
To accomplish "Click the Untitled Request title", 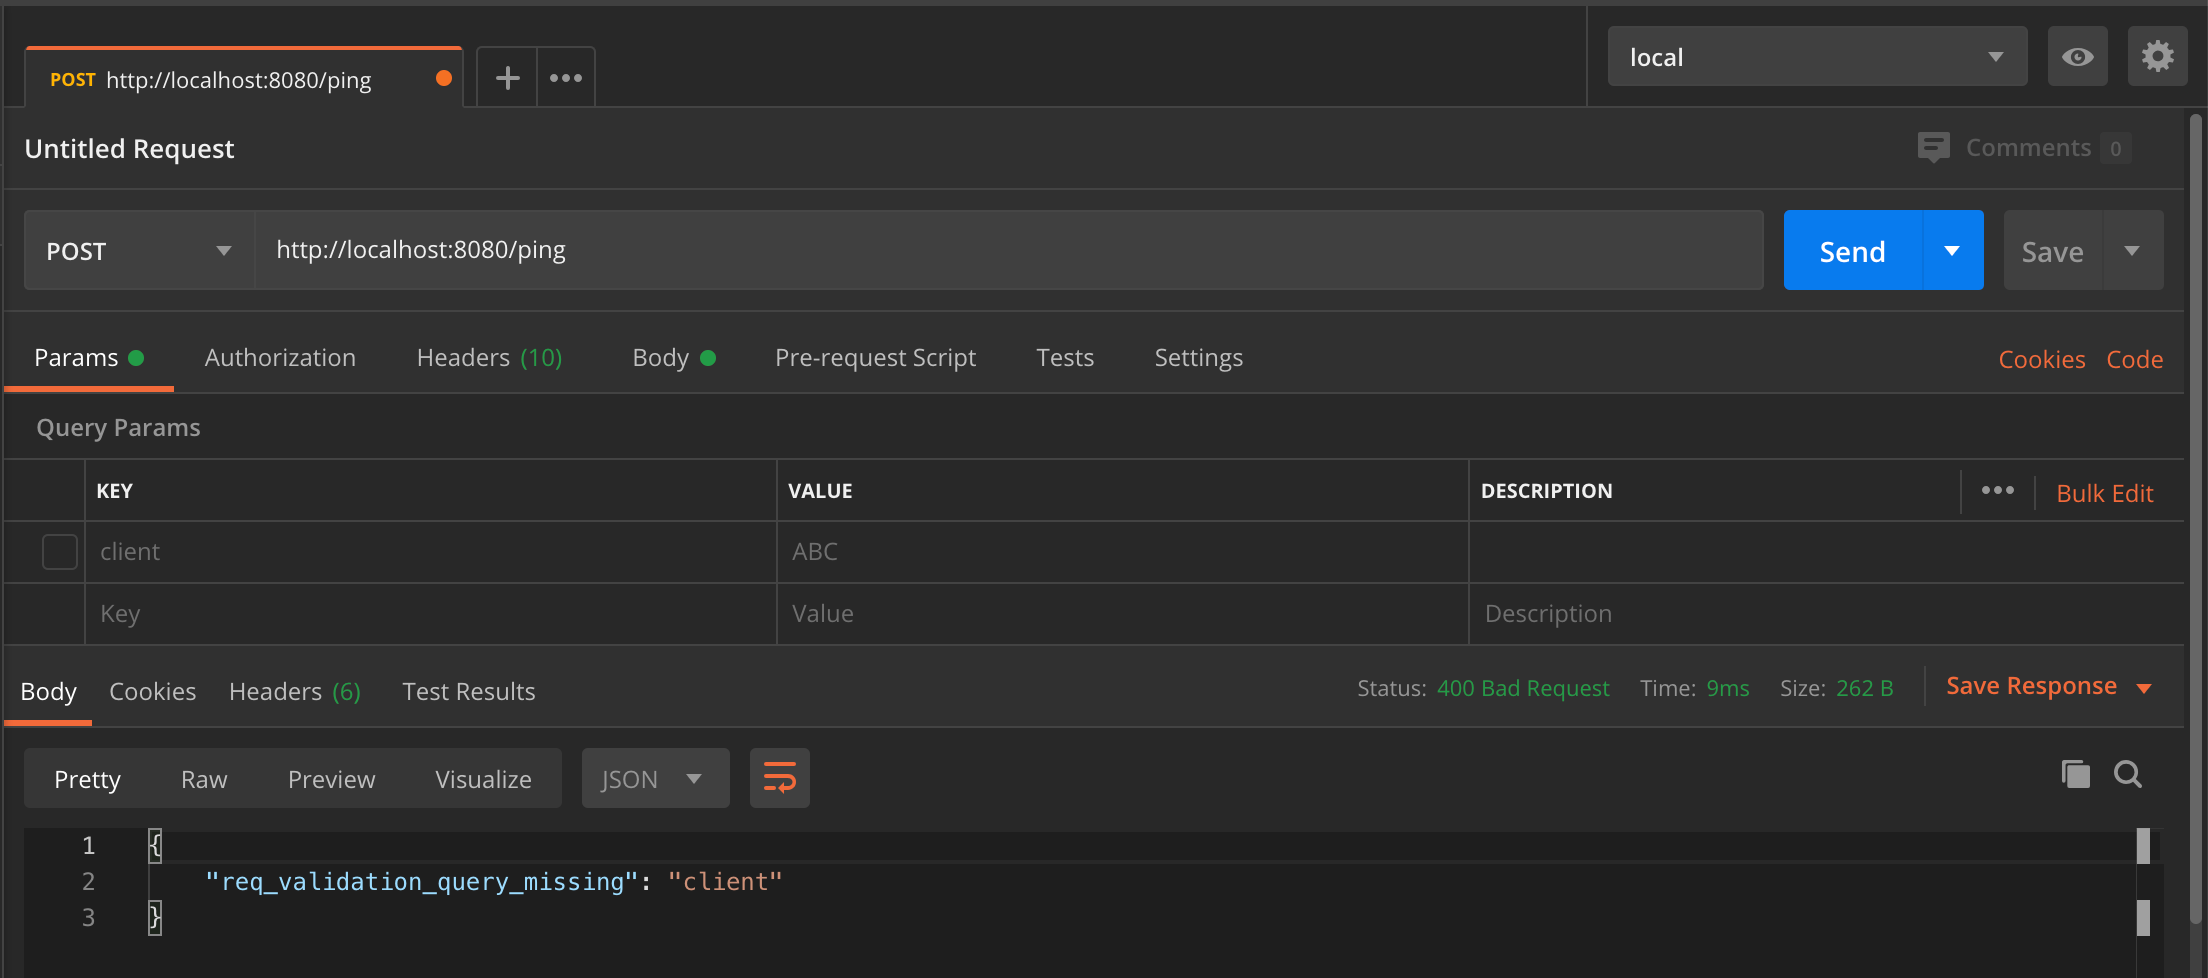I will tap(129, 149).
